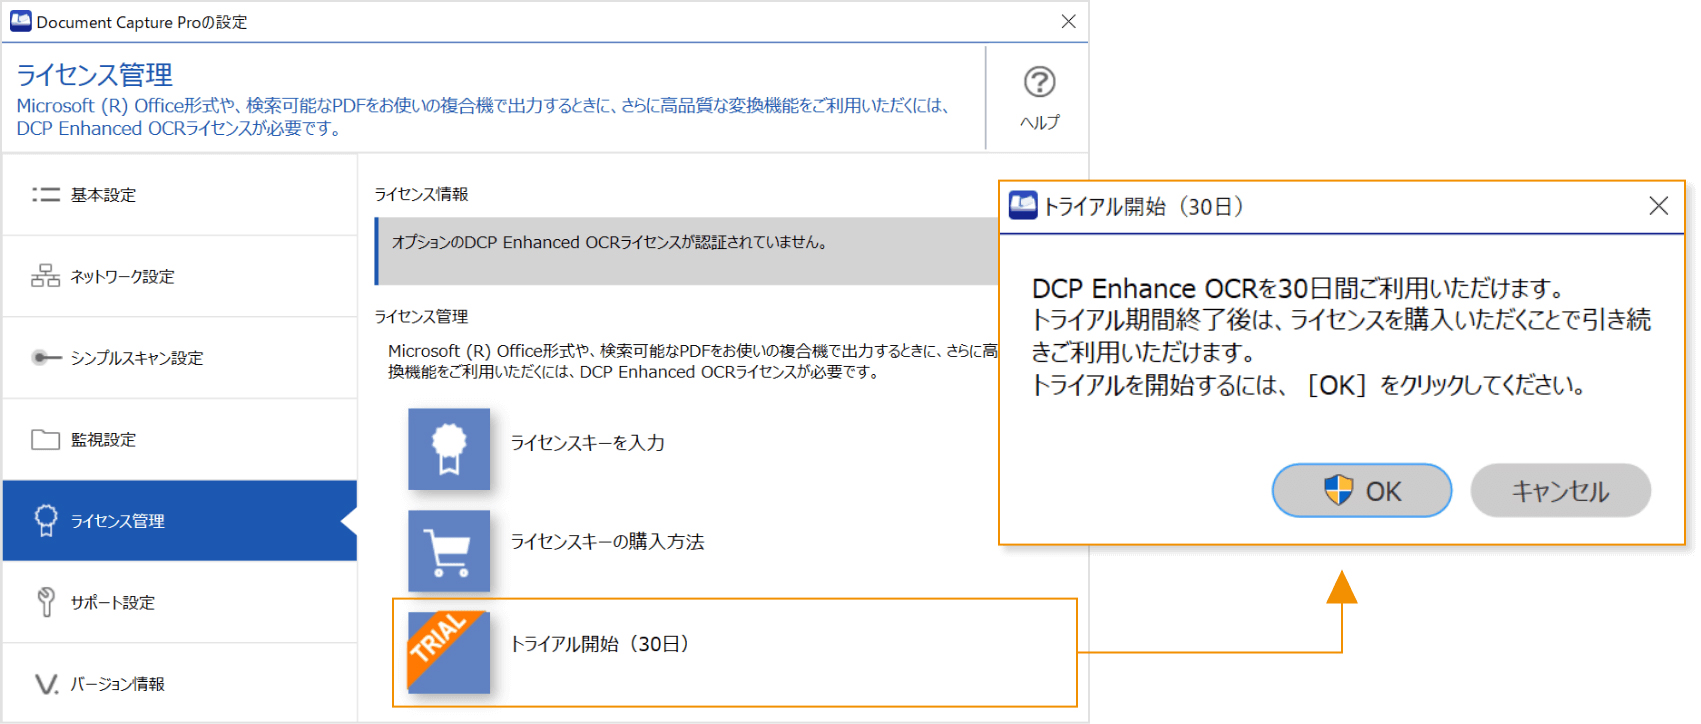The image size is (1701, 724).
Task: Go to サポート設定 section
Action: click(112, 603)
